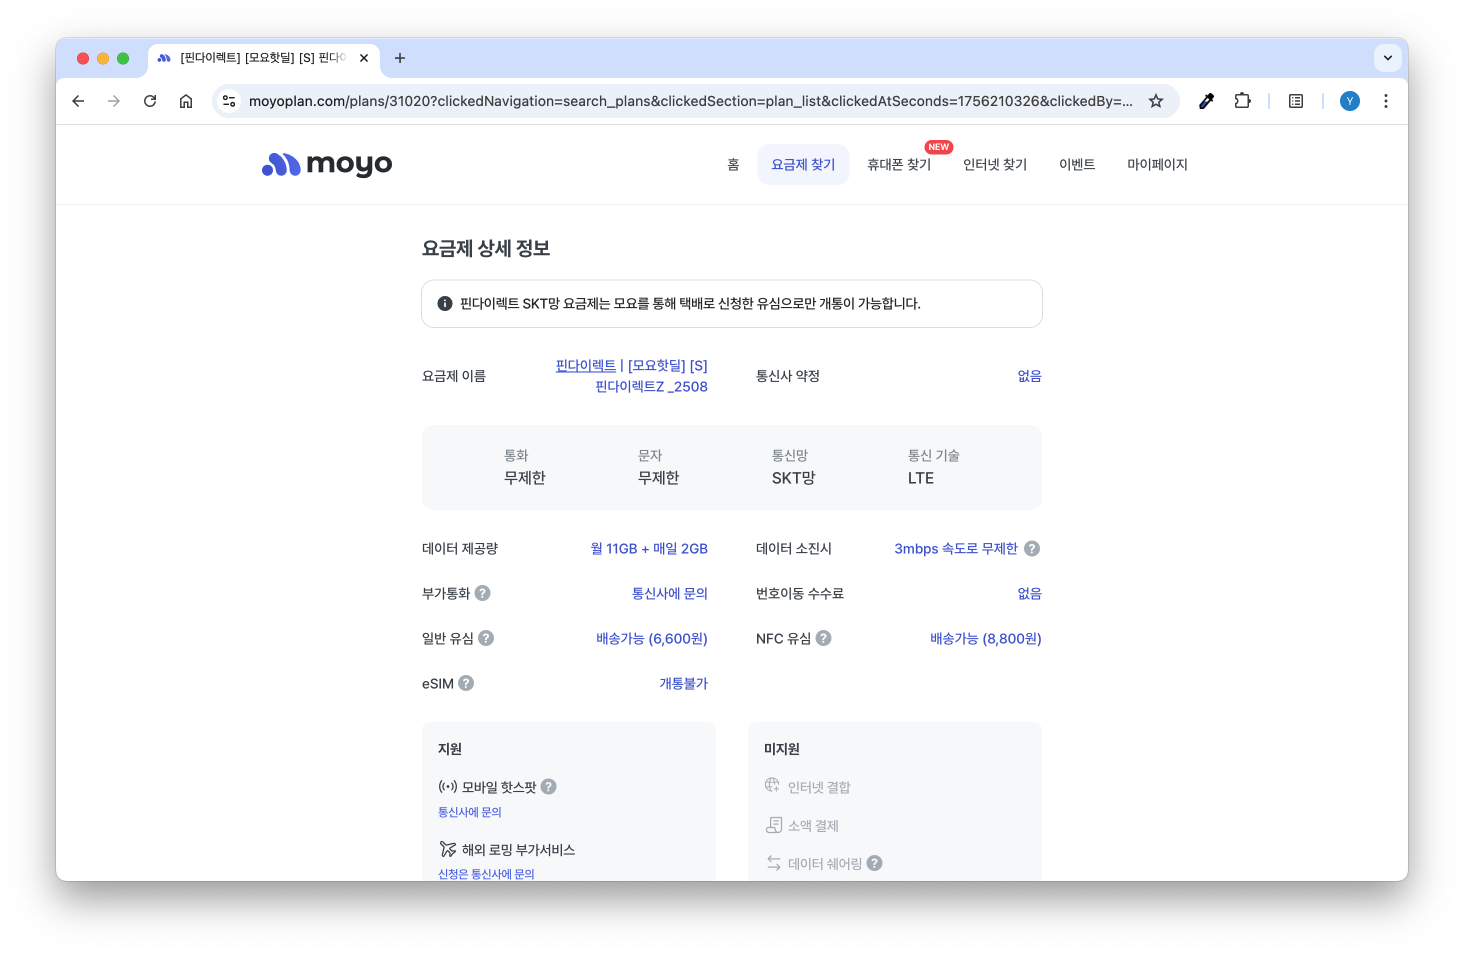Screen dimensions: 1464x955
Task: Click 번호이동 수수료 value 없음
Action: point(1029,593)
